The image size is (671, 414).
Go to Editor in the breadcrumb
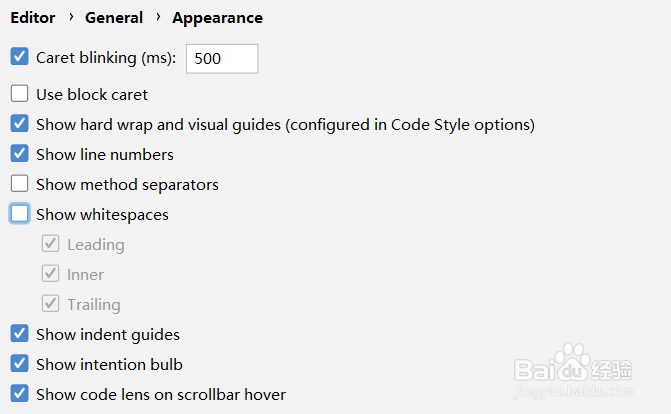(33, 18)
